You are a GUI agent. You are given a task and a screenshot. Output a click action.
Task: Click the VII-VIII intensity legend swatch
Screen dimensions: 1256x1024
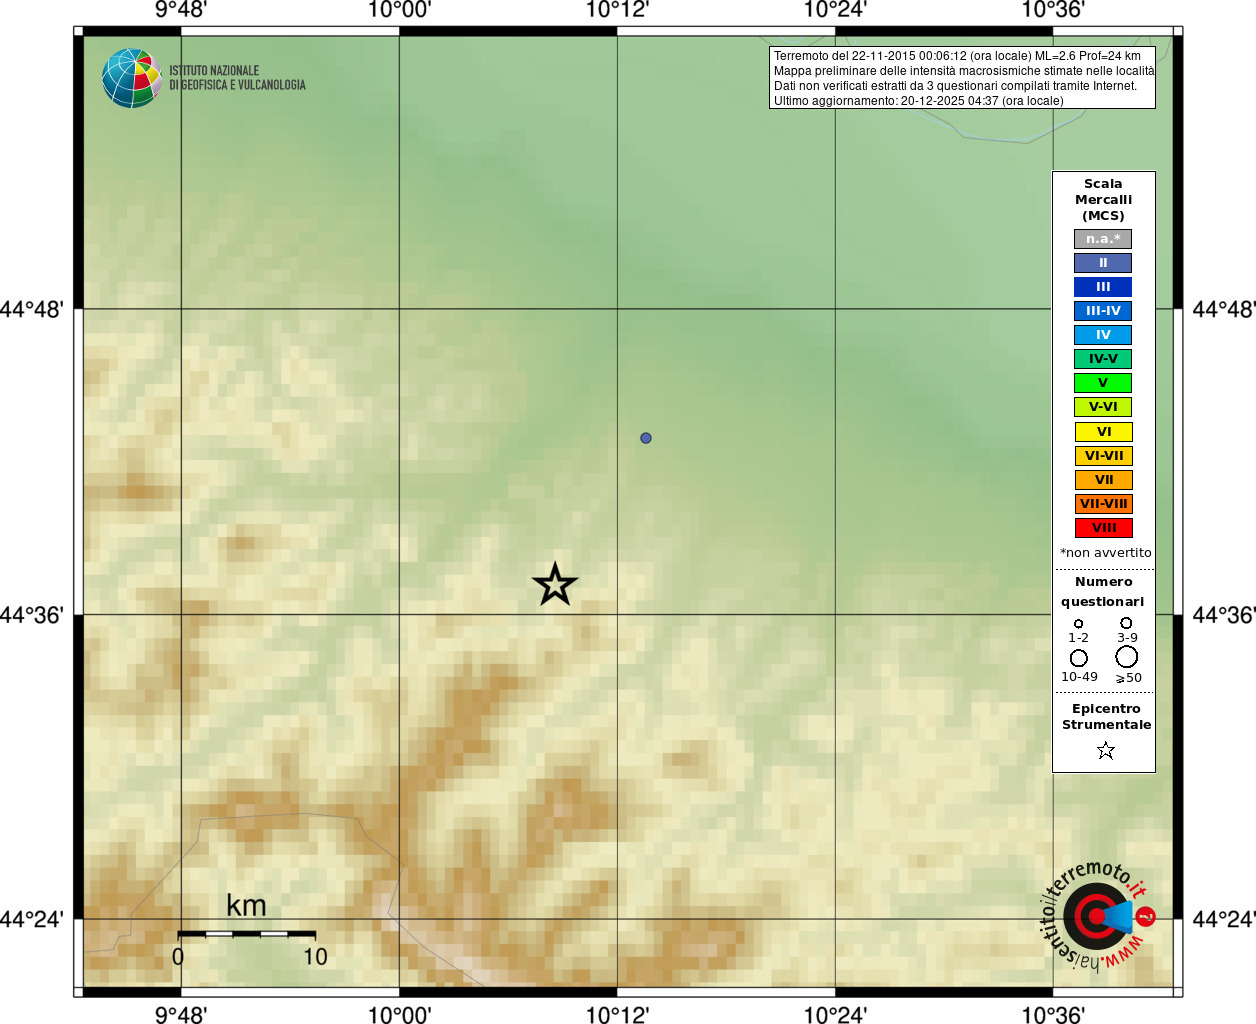(1103, 504)
